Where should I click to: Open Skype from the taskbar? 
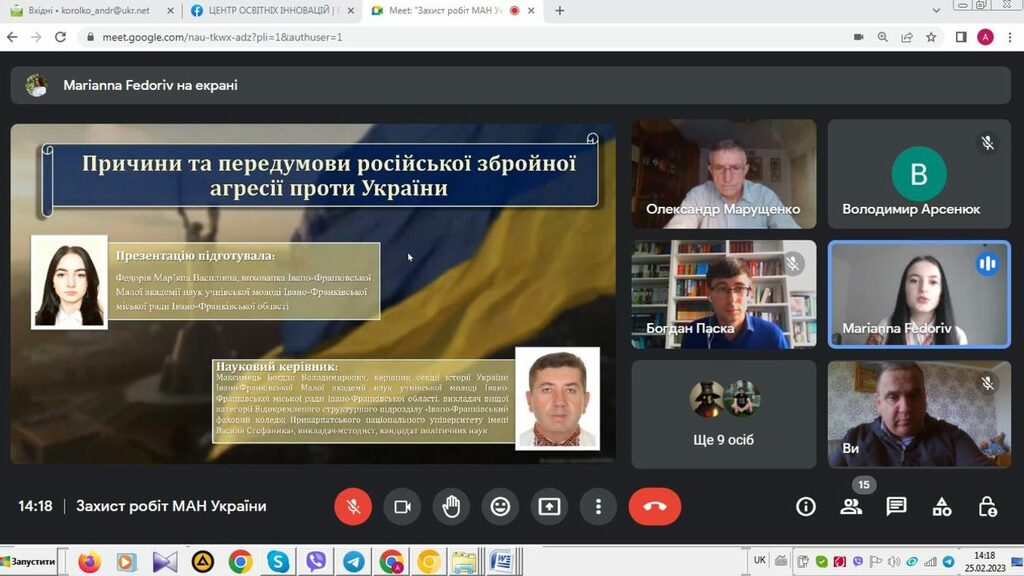click(278, 562)
